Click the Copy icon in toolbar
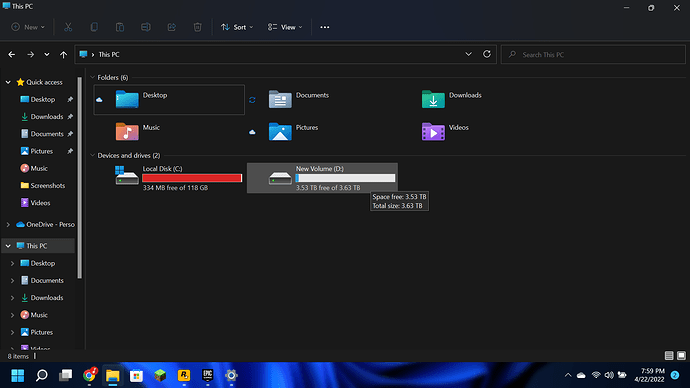This screenshot has width=690, height=388. pyautogui.click(x=94, y=27)
